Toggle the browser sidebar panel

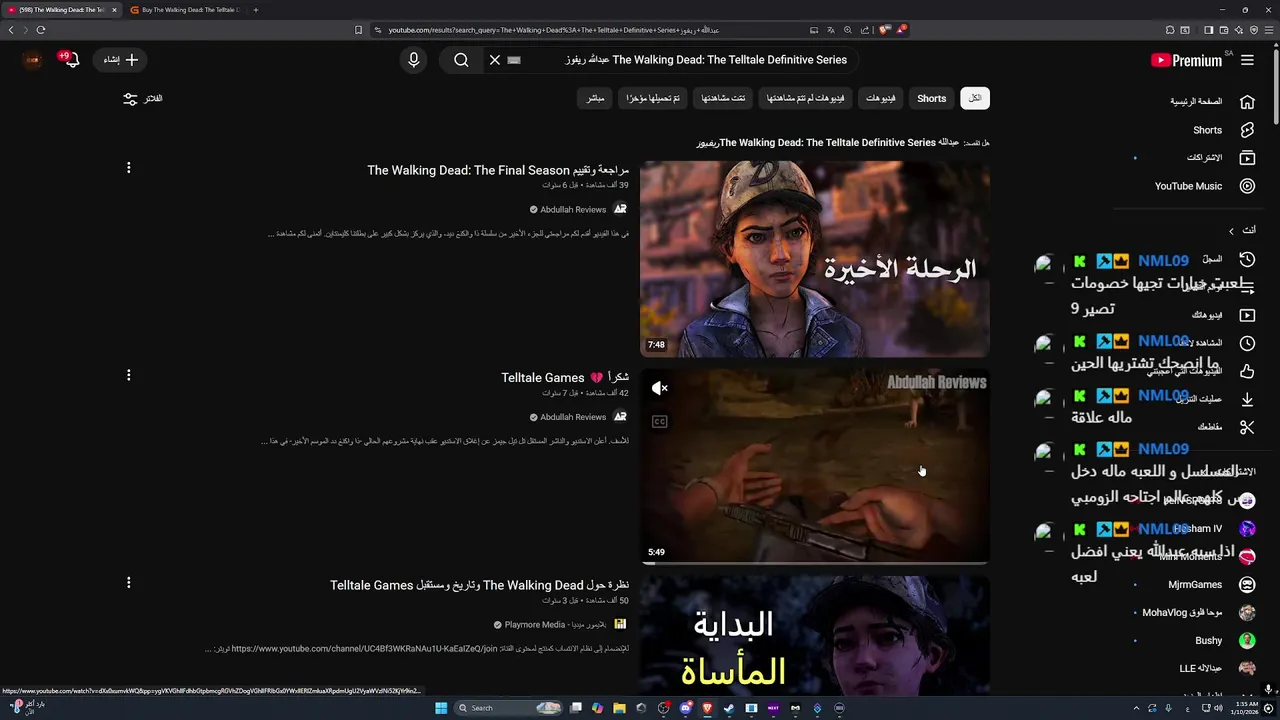(1208, 30)
